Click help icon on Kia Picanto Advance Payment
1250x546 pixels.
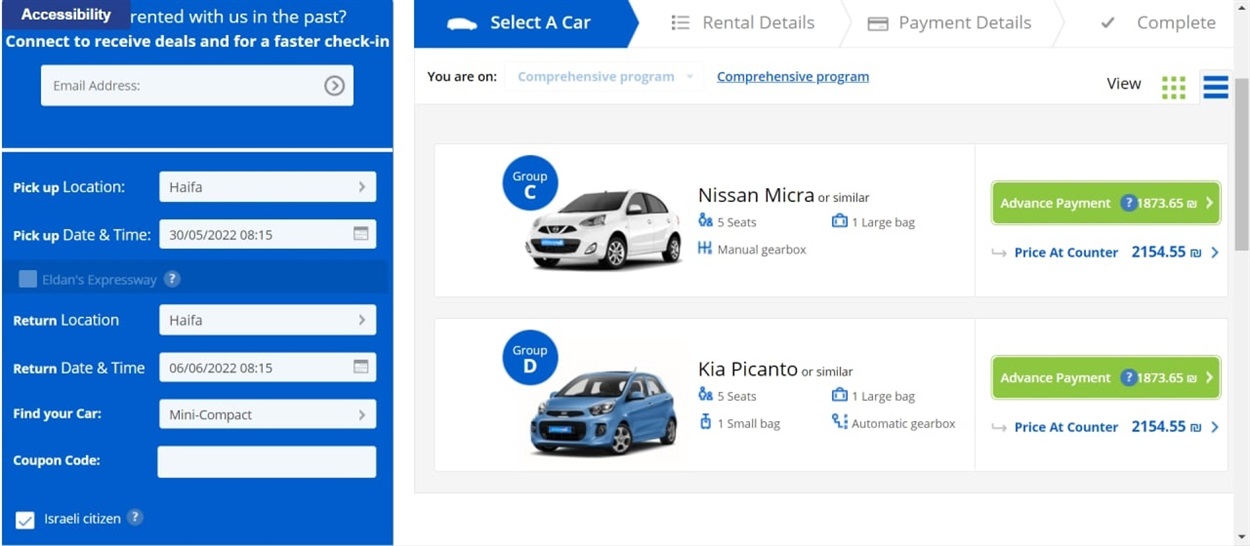(x=1129, y=378)
